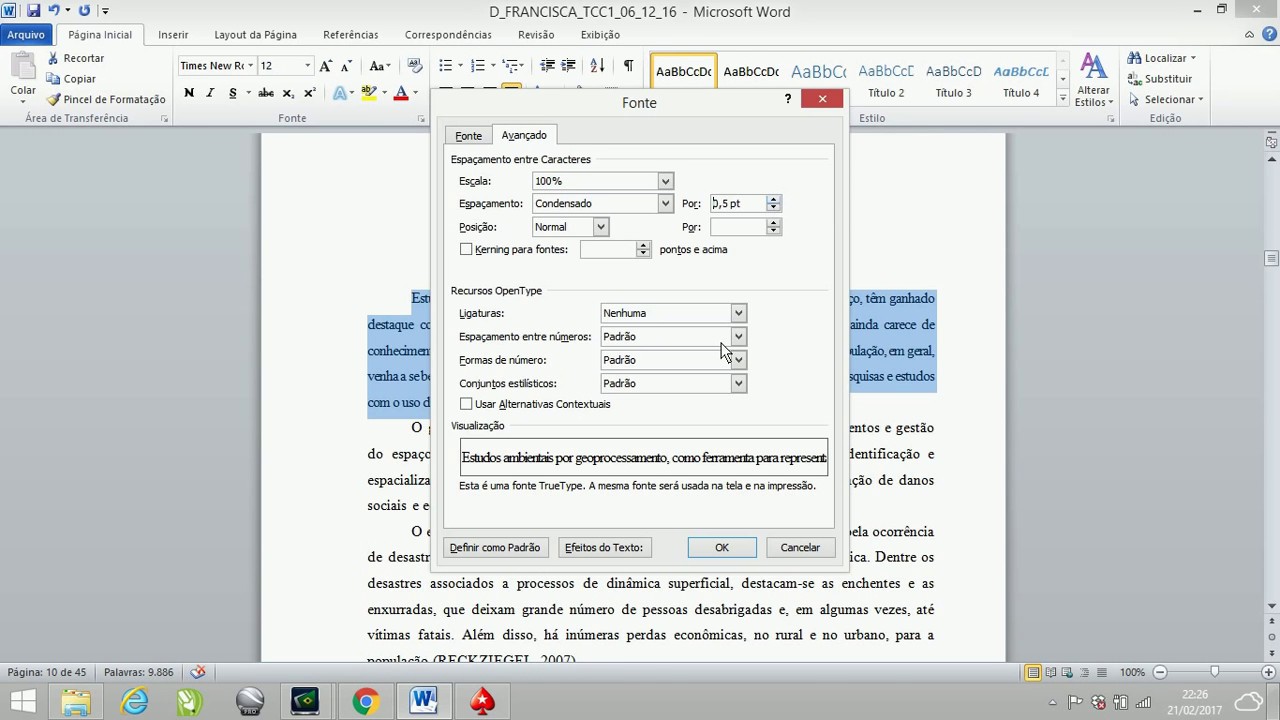Toggle bold N formatting button
Screen dimensions: 1280x720
pyautogui.click(x=189, y=93)
